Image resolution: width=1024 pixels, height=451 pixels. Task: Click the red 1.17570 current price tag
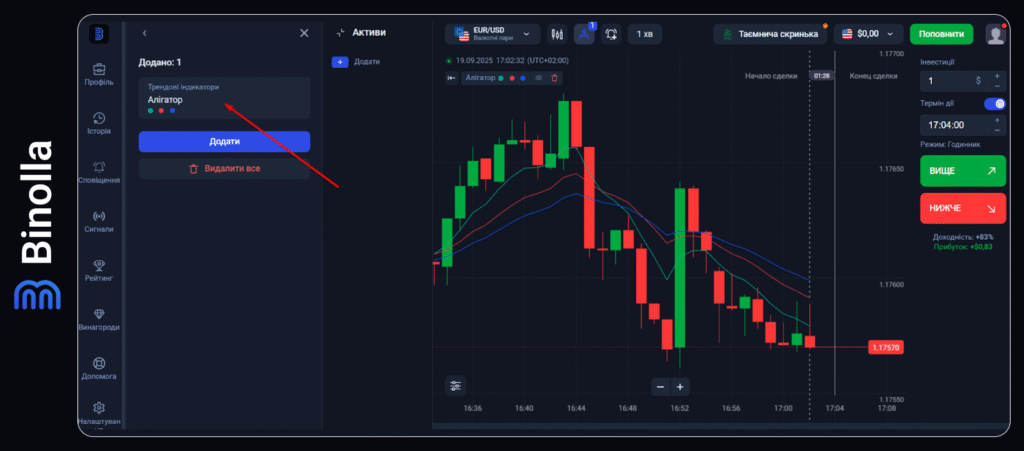[x=885, y=348]
